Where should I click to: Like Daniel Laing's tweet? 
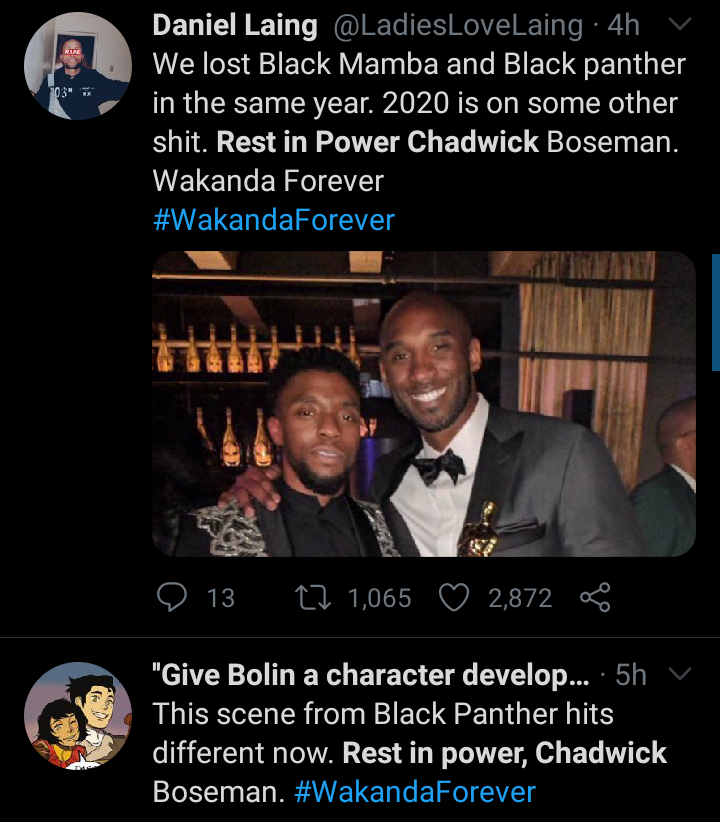pyautogui.click(x=455, y=598)
